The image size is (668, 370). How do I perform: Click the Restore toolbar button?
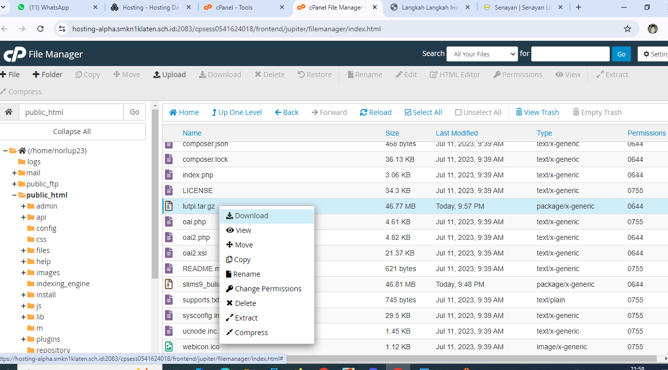pos(314,75)
